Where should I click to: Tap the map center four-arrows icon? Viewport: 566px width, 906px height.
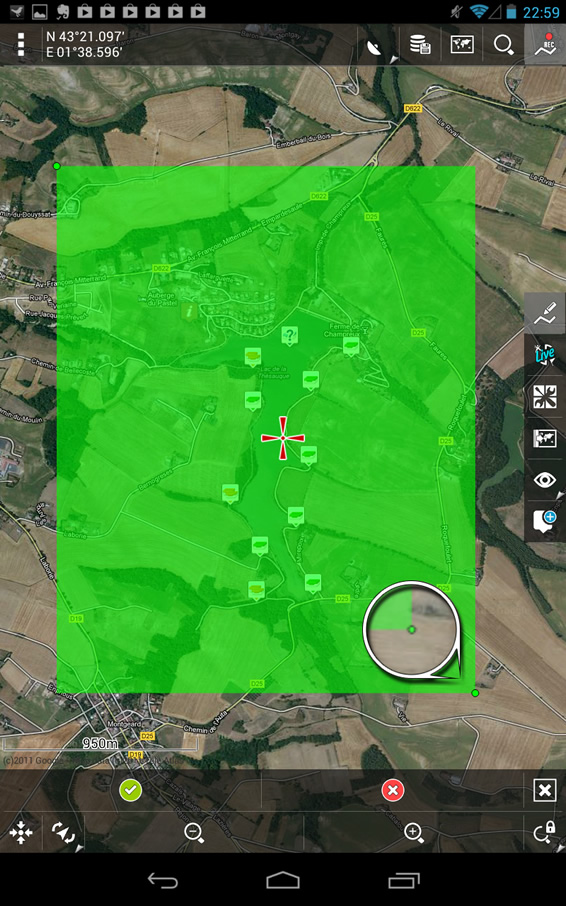pyautogui.click(x=21, y=833)
